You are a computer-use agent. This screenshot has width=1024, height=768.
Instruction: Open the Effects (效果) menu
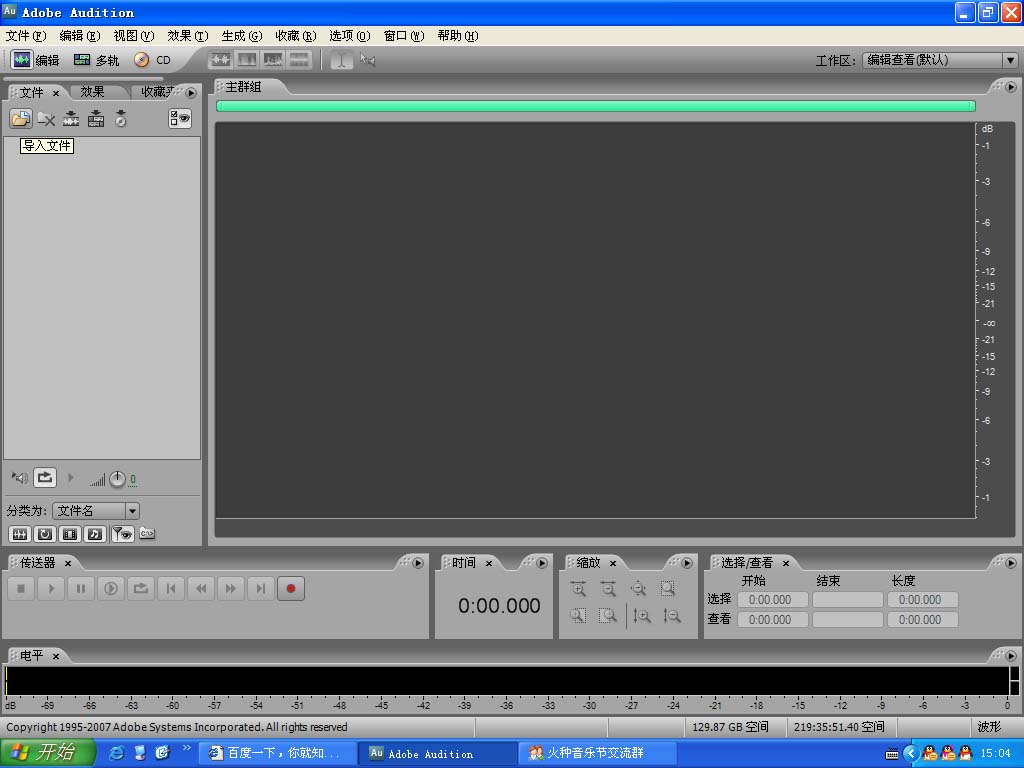click(x=188, y=36)
